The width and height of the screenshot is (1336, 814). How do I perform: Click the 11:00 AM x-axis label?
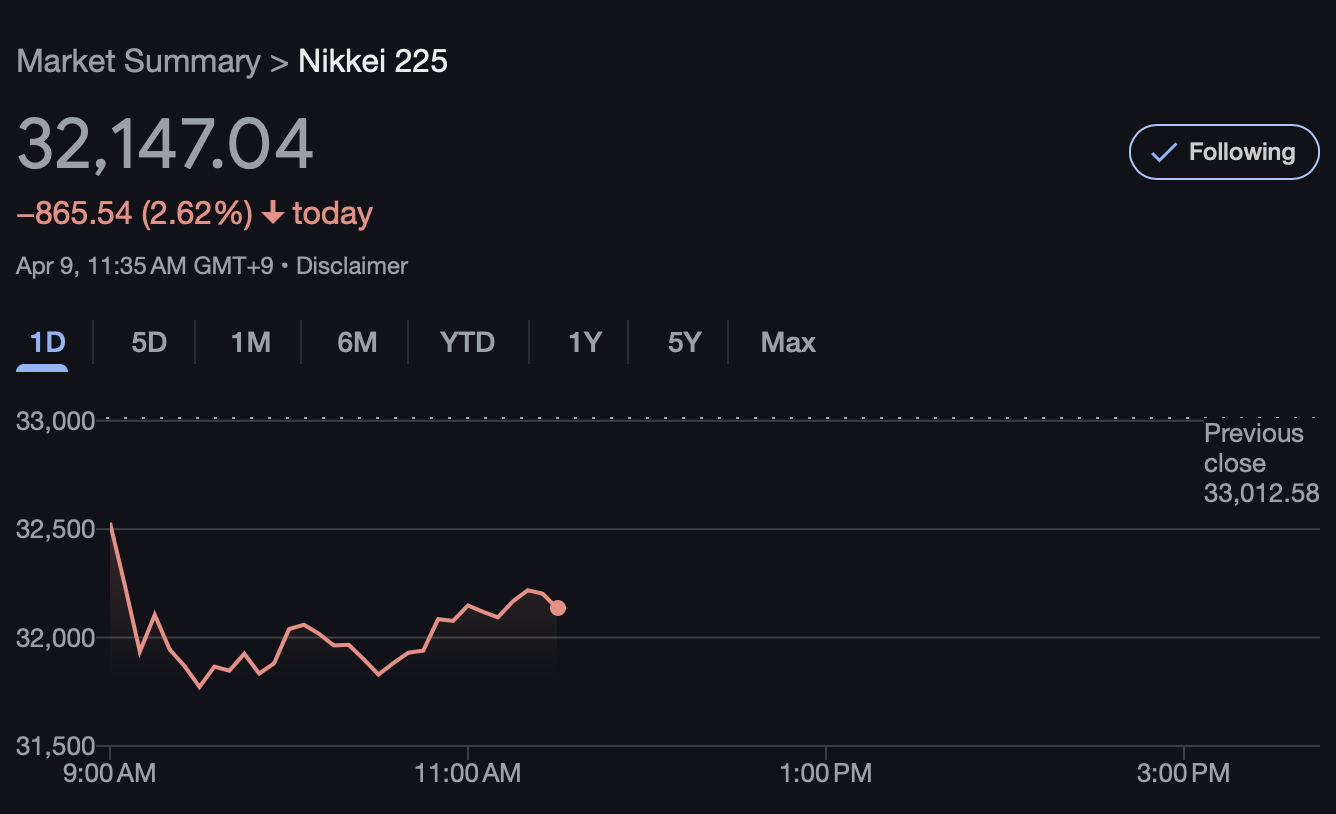pyautogui.click(x=468, y=773)
